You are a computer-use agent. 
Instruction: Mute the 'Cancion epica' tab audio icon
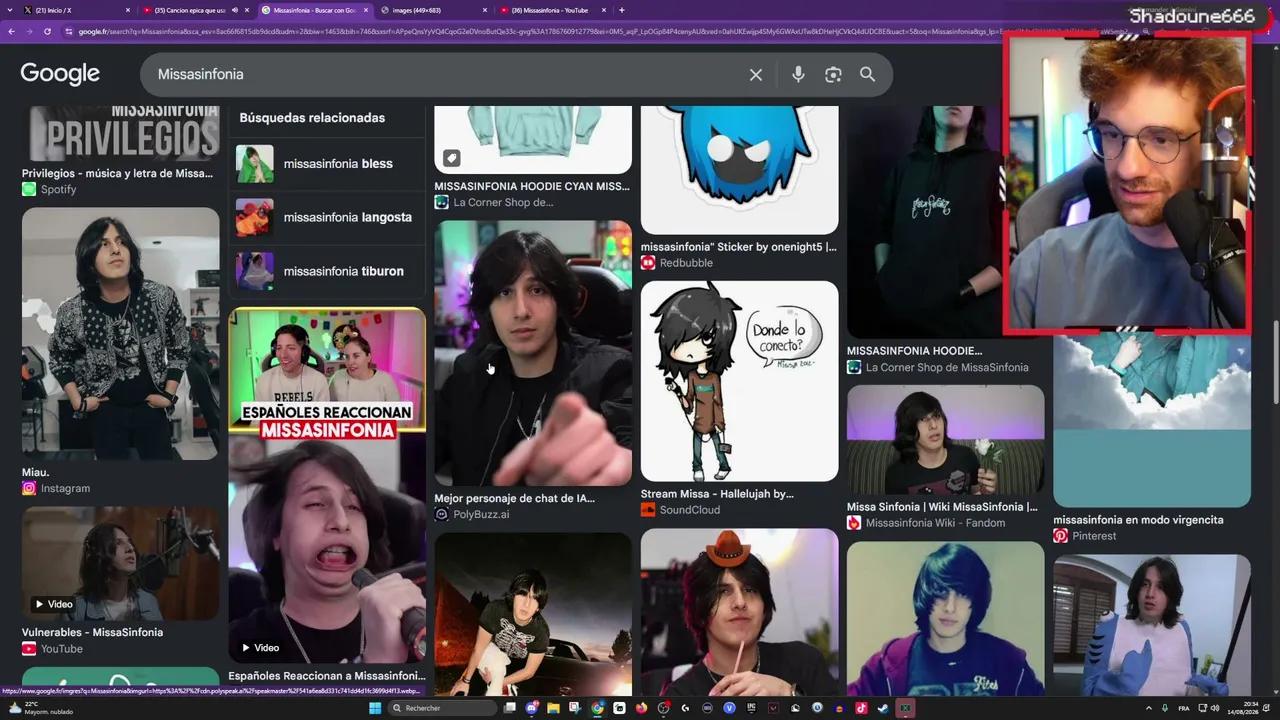pyautogui.click(x=235, y=10)
